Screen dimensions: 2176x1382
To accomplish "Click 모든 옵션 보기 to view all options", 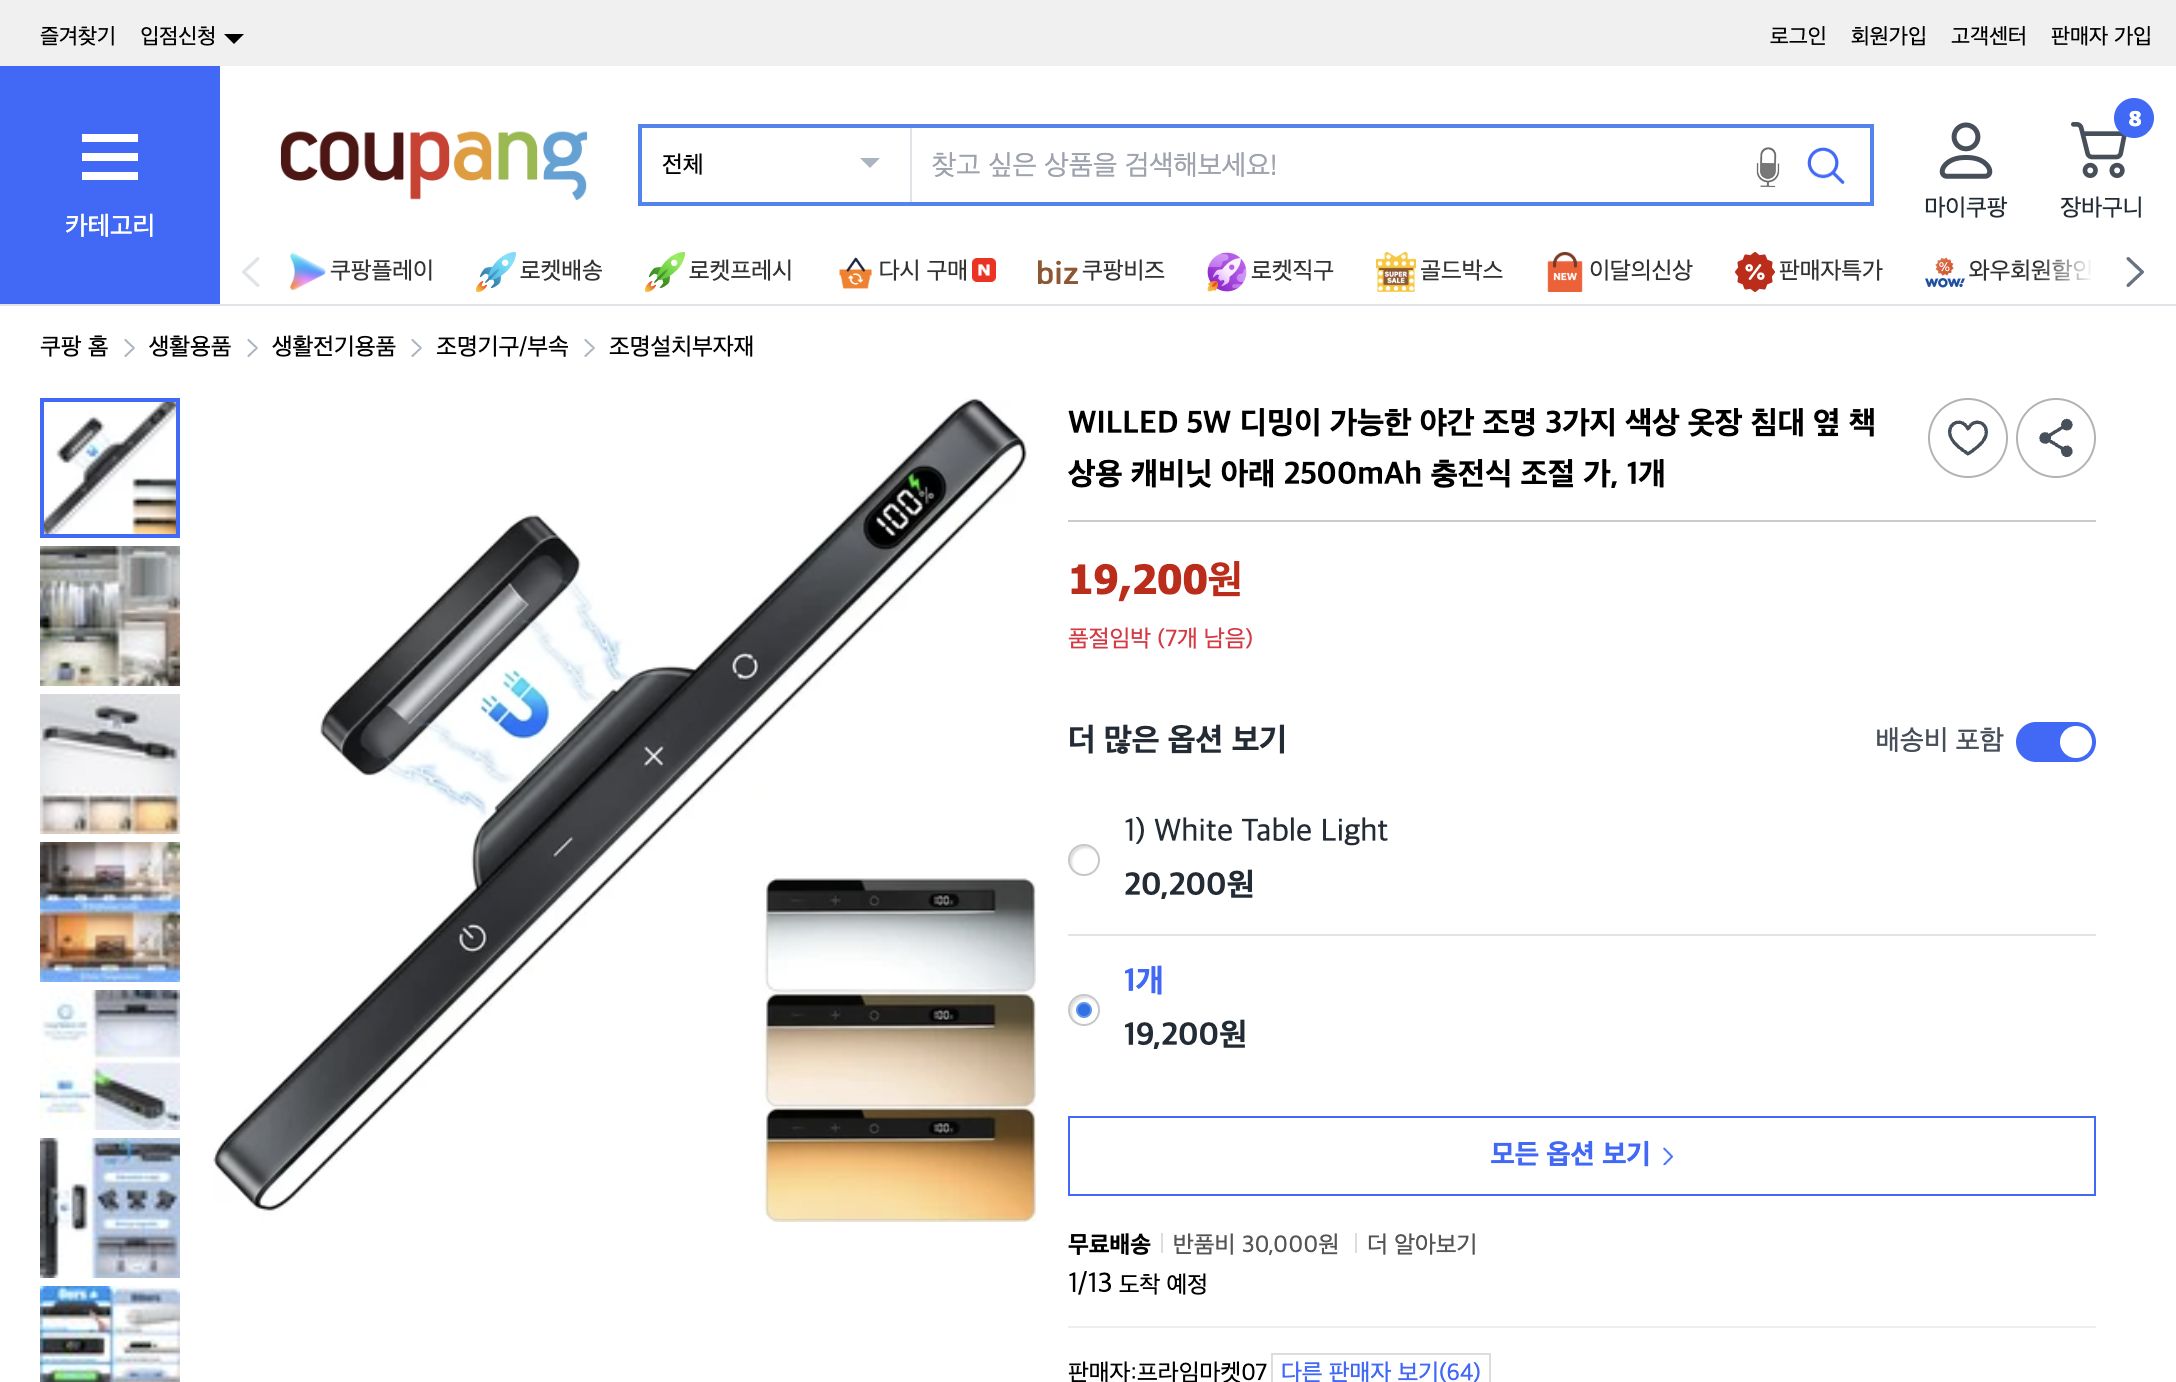I will coord(1581,1154).
